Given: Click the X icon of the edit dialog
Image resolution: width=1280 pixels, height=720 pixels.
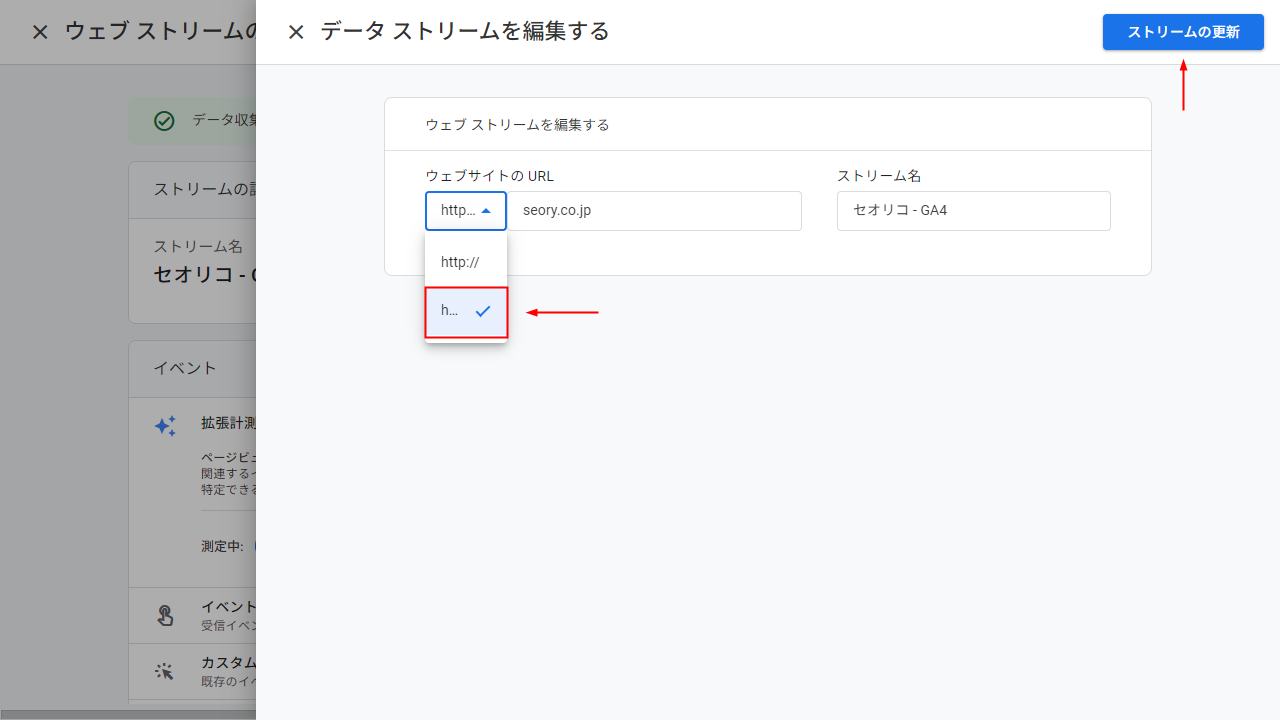Looking at the screenshot, I should pos(296,31).
